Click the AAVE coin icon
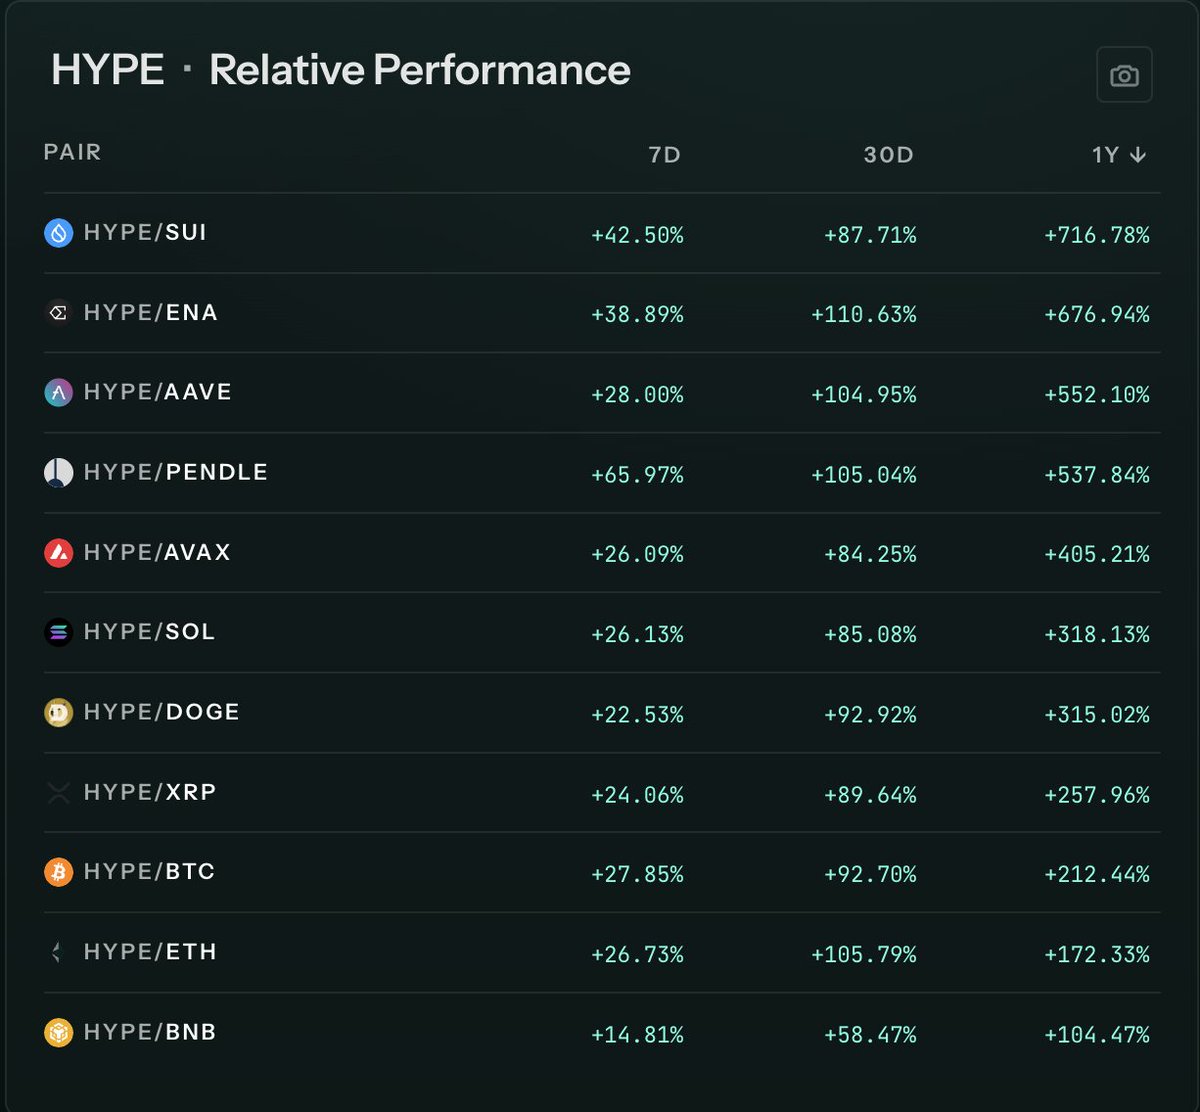The image size is (1200, 1112). [x=59, y=393]
